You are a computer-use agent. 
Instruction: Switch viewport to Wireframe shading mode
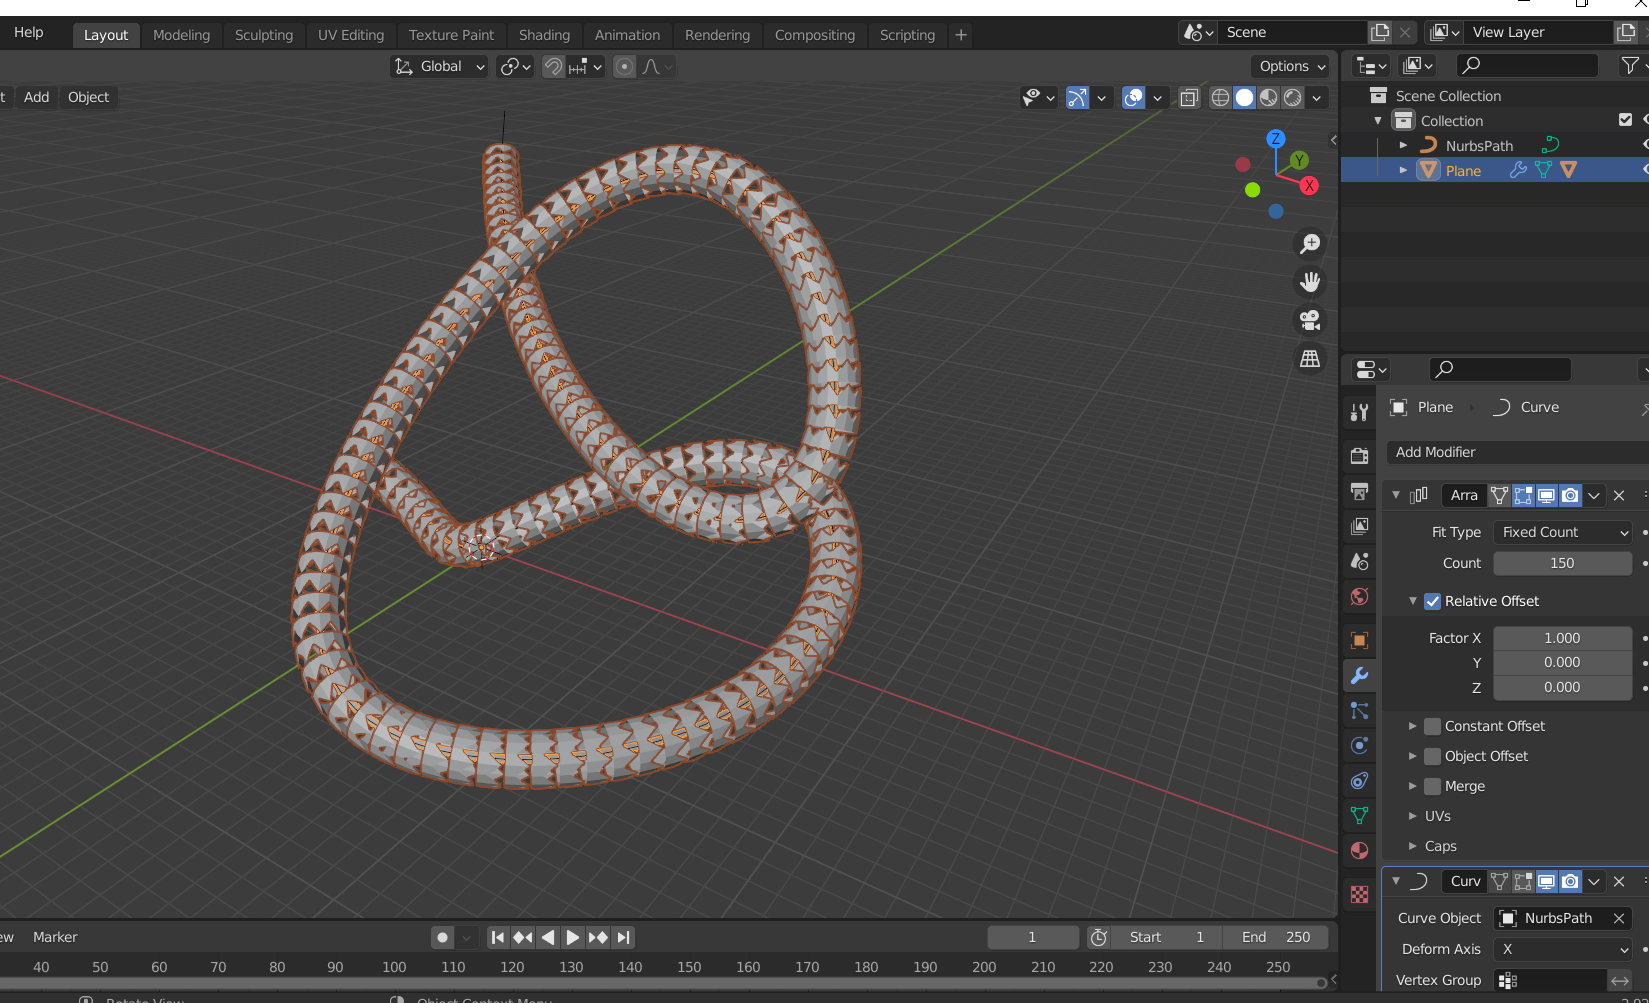(1220, 97)
